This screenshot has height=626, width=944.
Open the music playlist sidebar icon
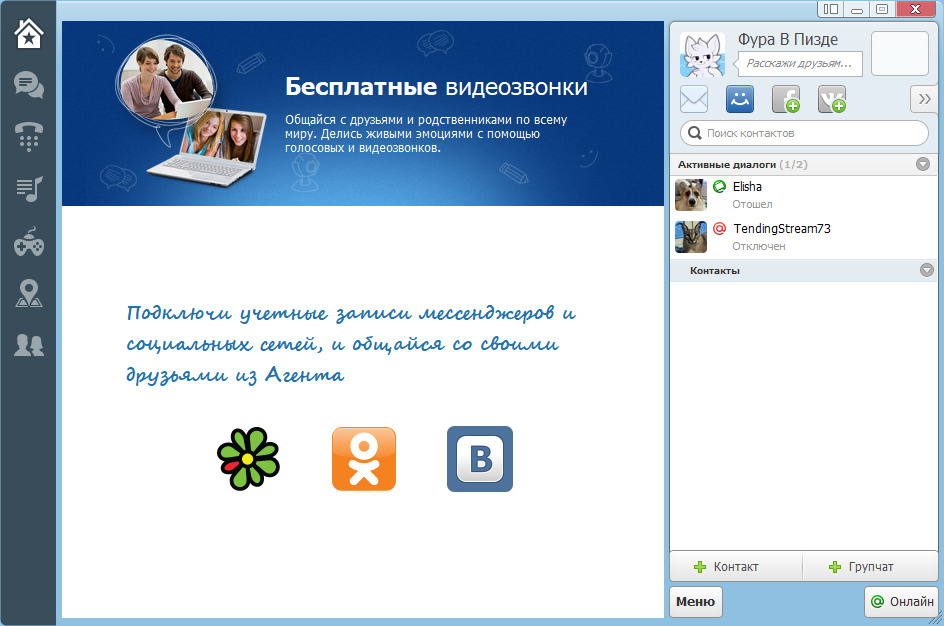[x=28, y=189]
